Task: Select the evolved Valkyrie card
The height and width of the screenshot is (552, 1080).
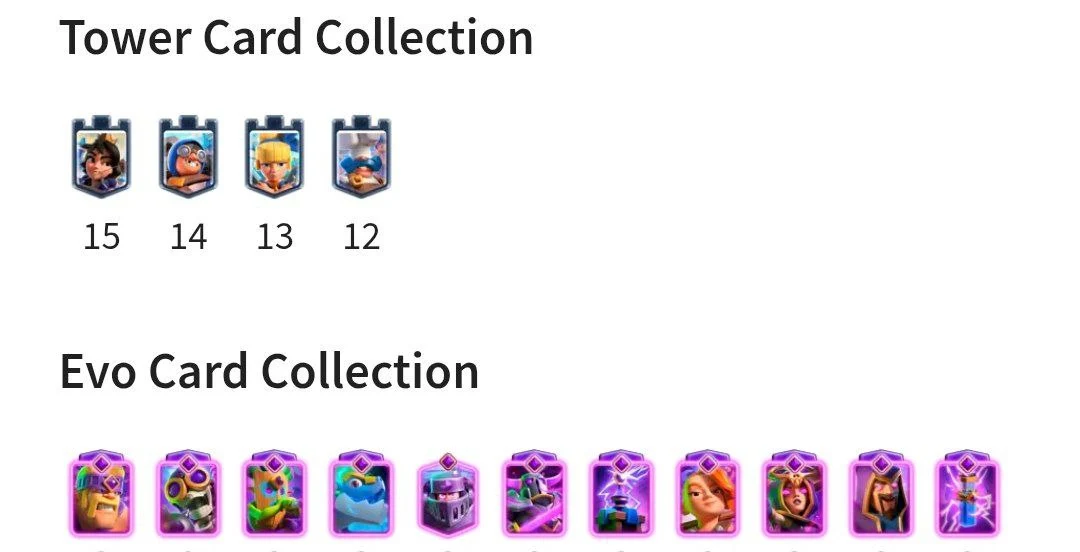Action: (x=707, y=494)
